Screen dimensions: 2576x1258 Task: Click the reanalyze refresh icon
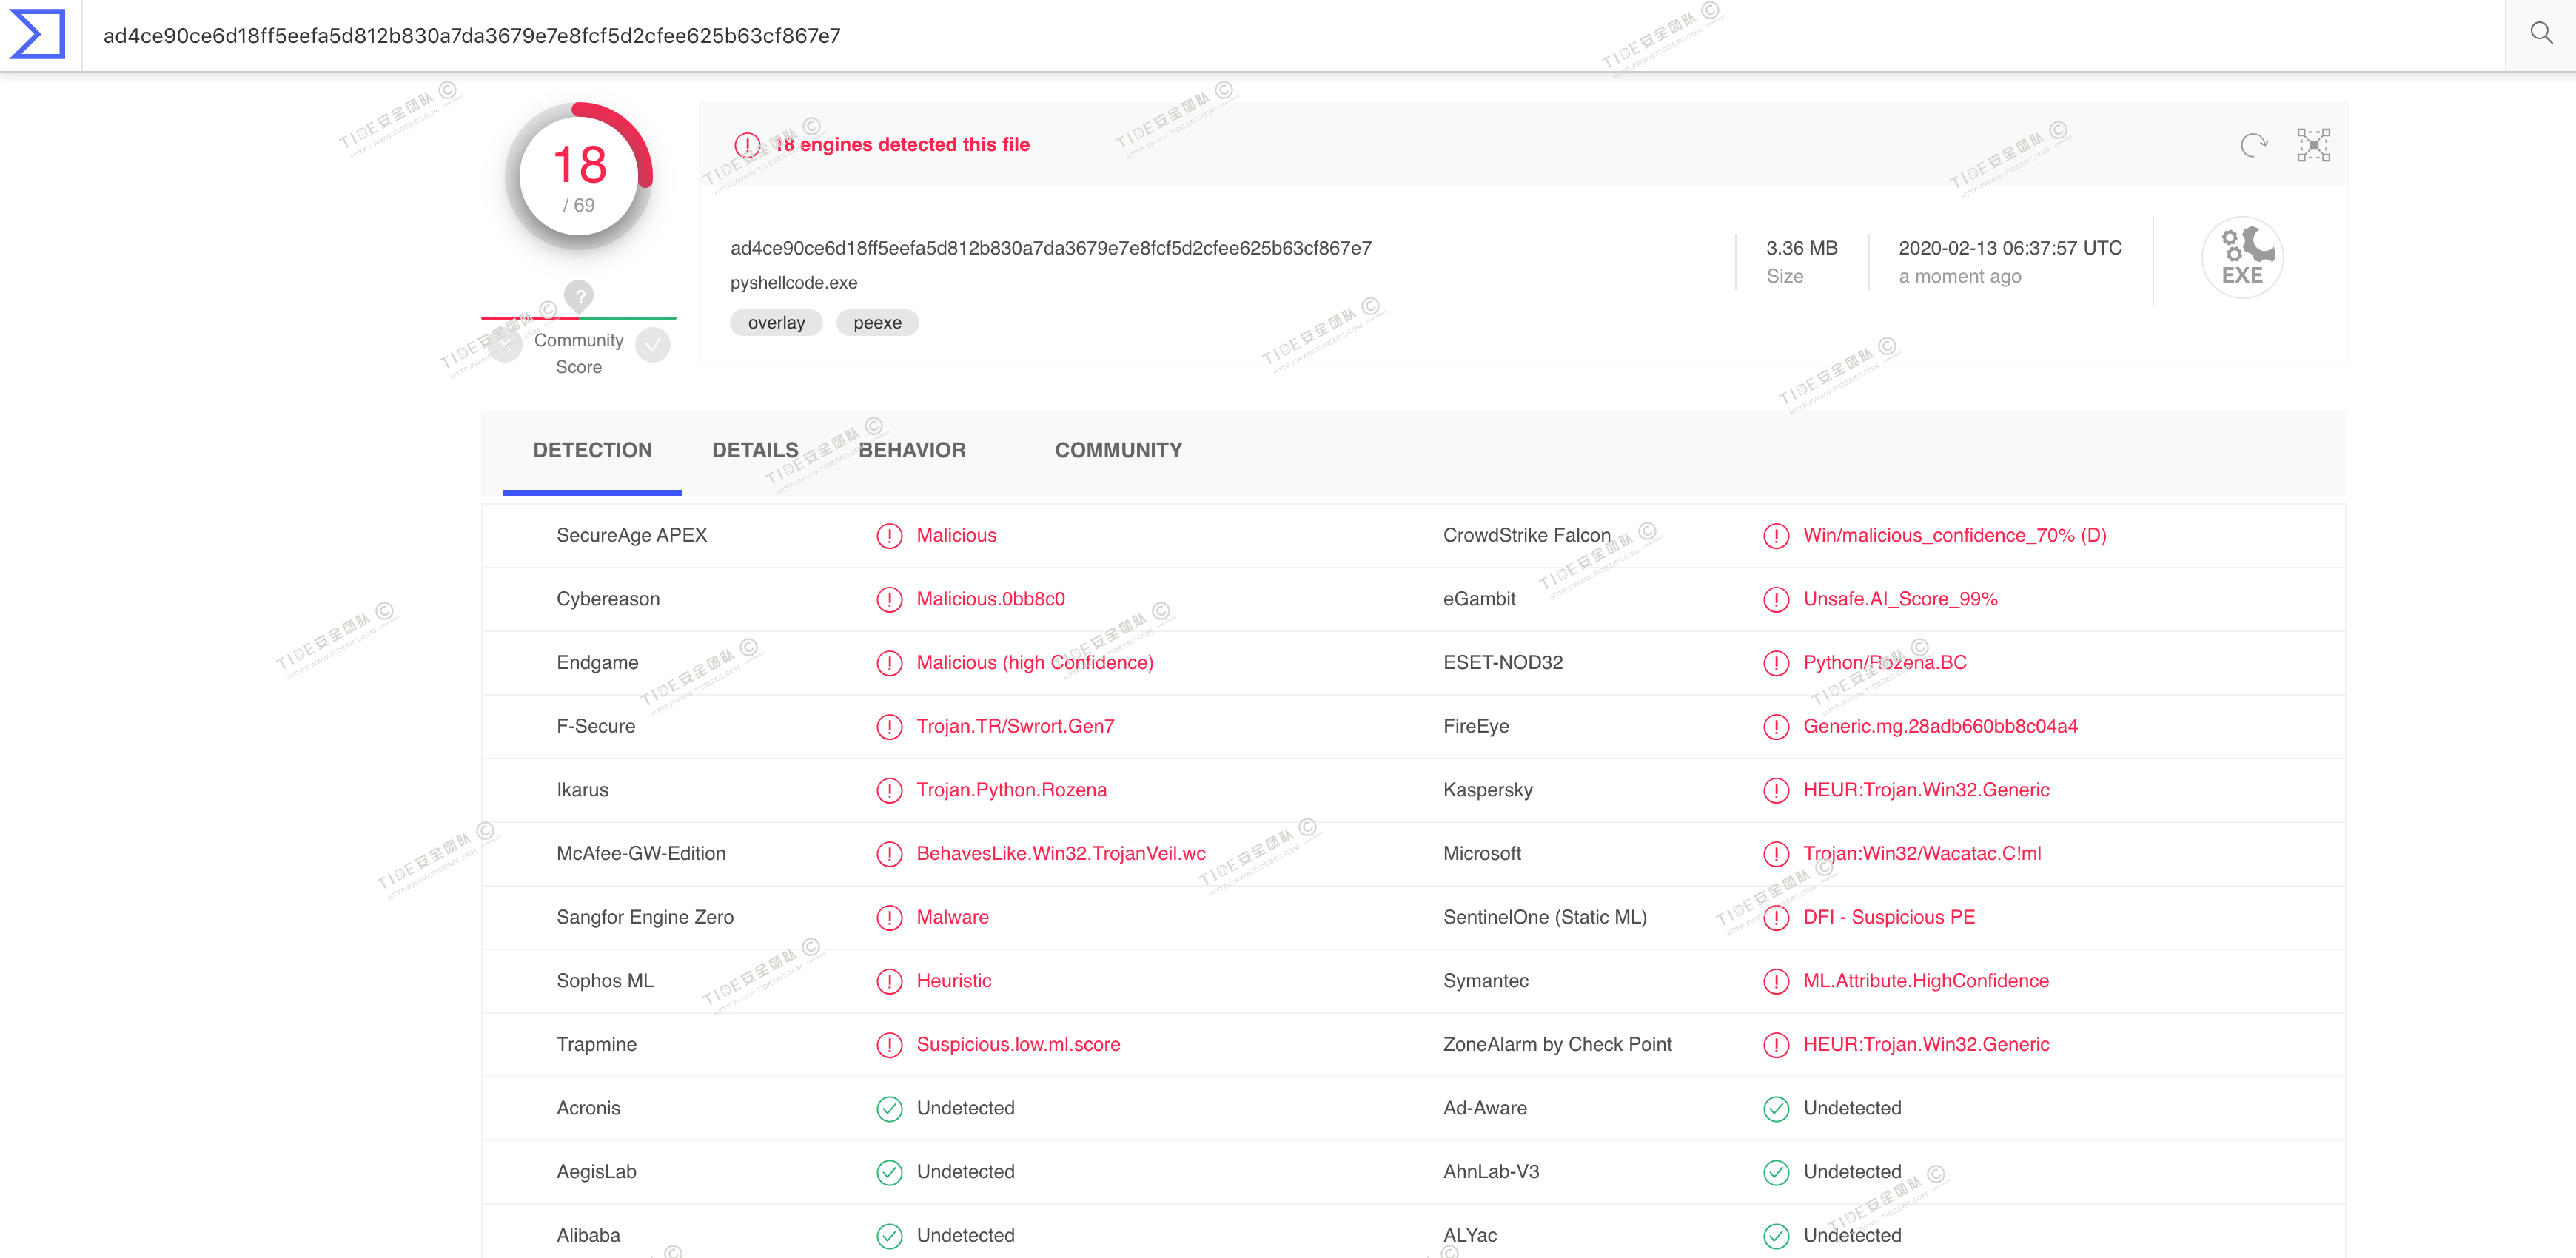tap(2253, 146)
